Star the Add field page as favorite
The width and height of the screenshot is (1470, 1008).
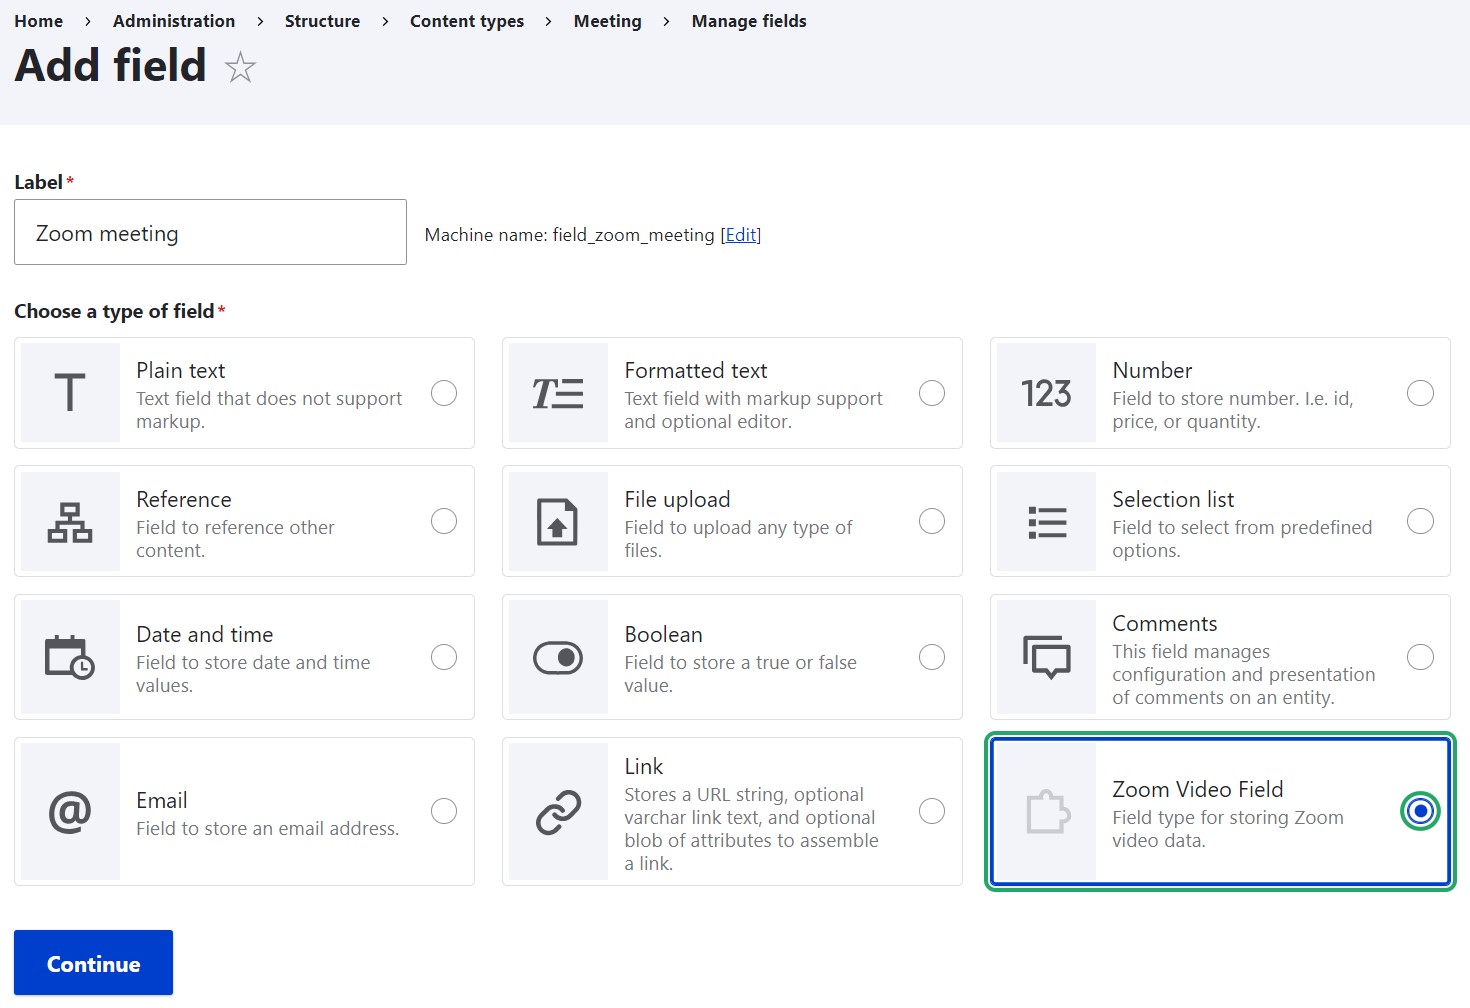pos(240,68)
